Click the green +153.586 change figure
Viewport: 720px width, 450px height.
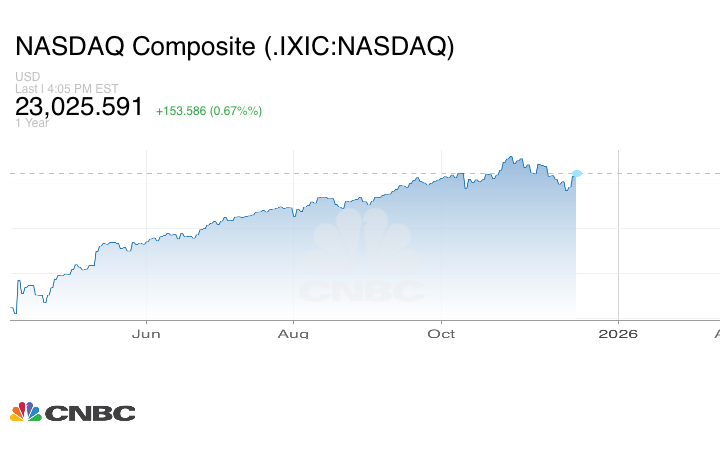coord(208,110)
